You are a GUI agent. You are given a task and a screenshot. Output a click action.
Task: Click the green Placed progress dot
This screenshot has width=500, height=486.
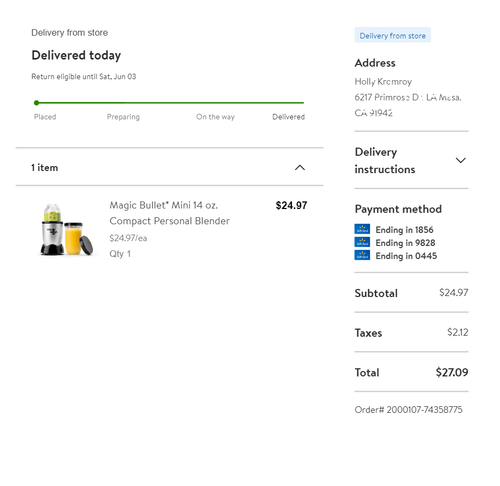[36, 103]
